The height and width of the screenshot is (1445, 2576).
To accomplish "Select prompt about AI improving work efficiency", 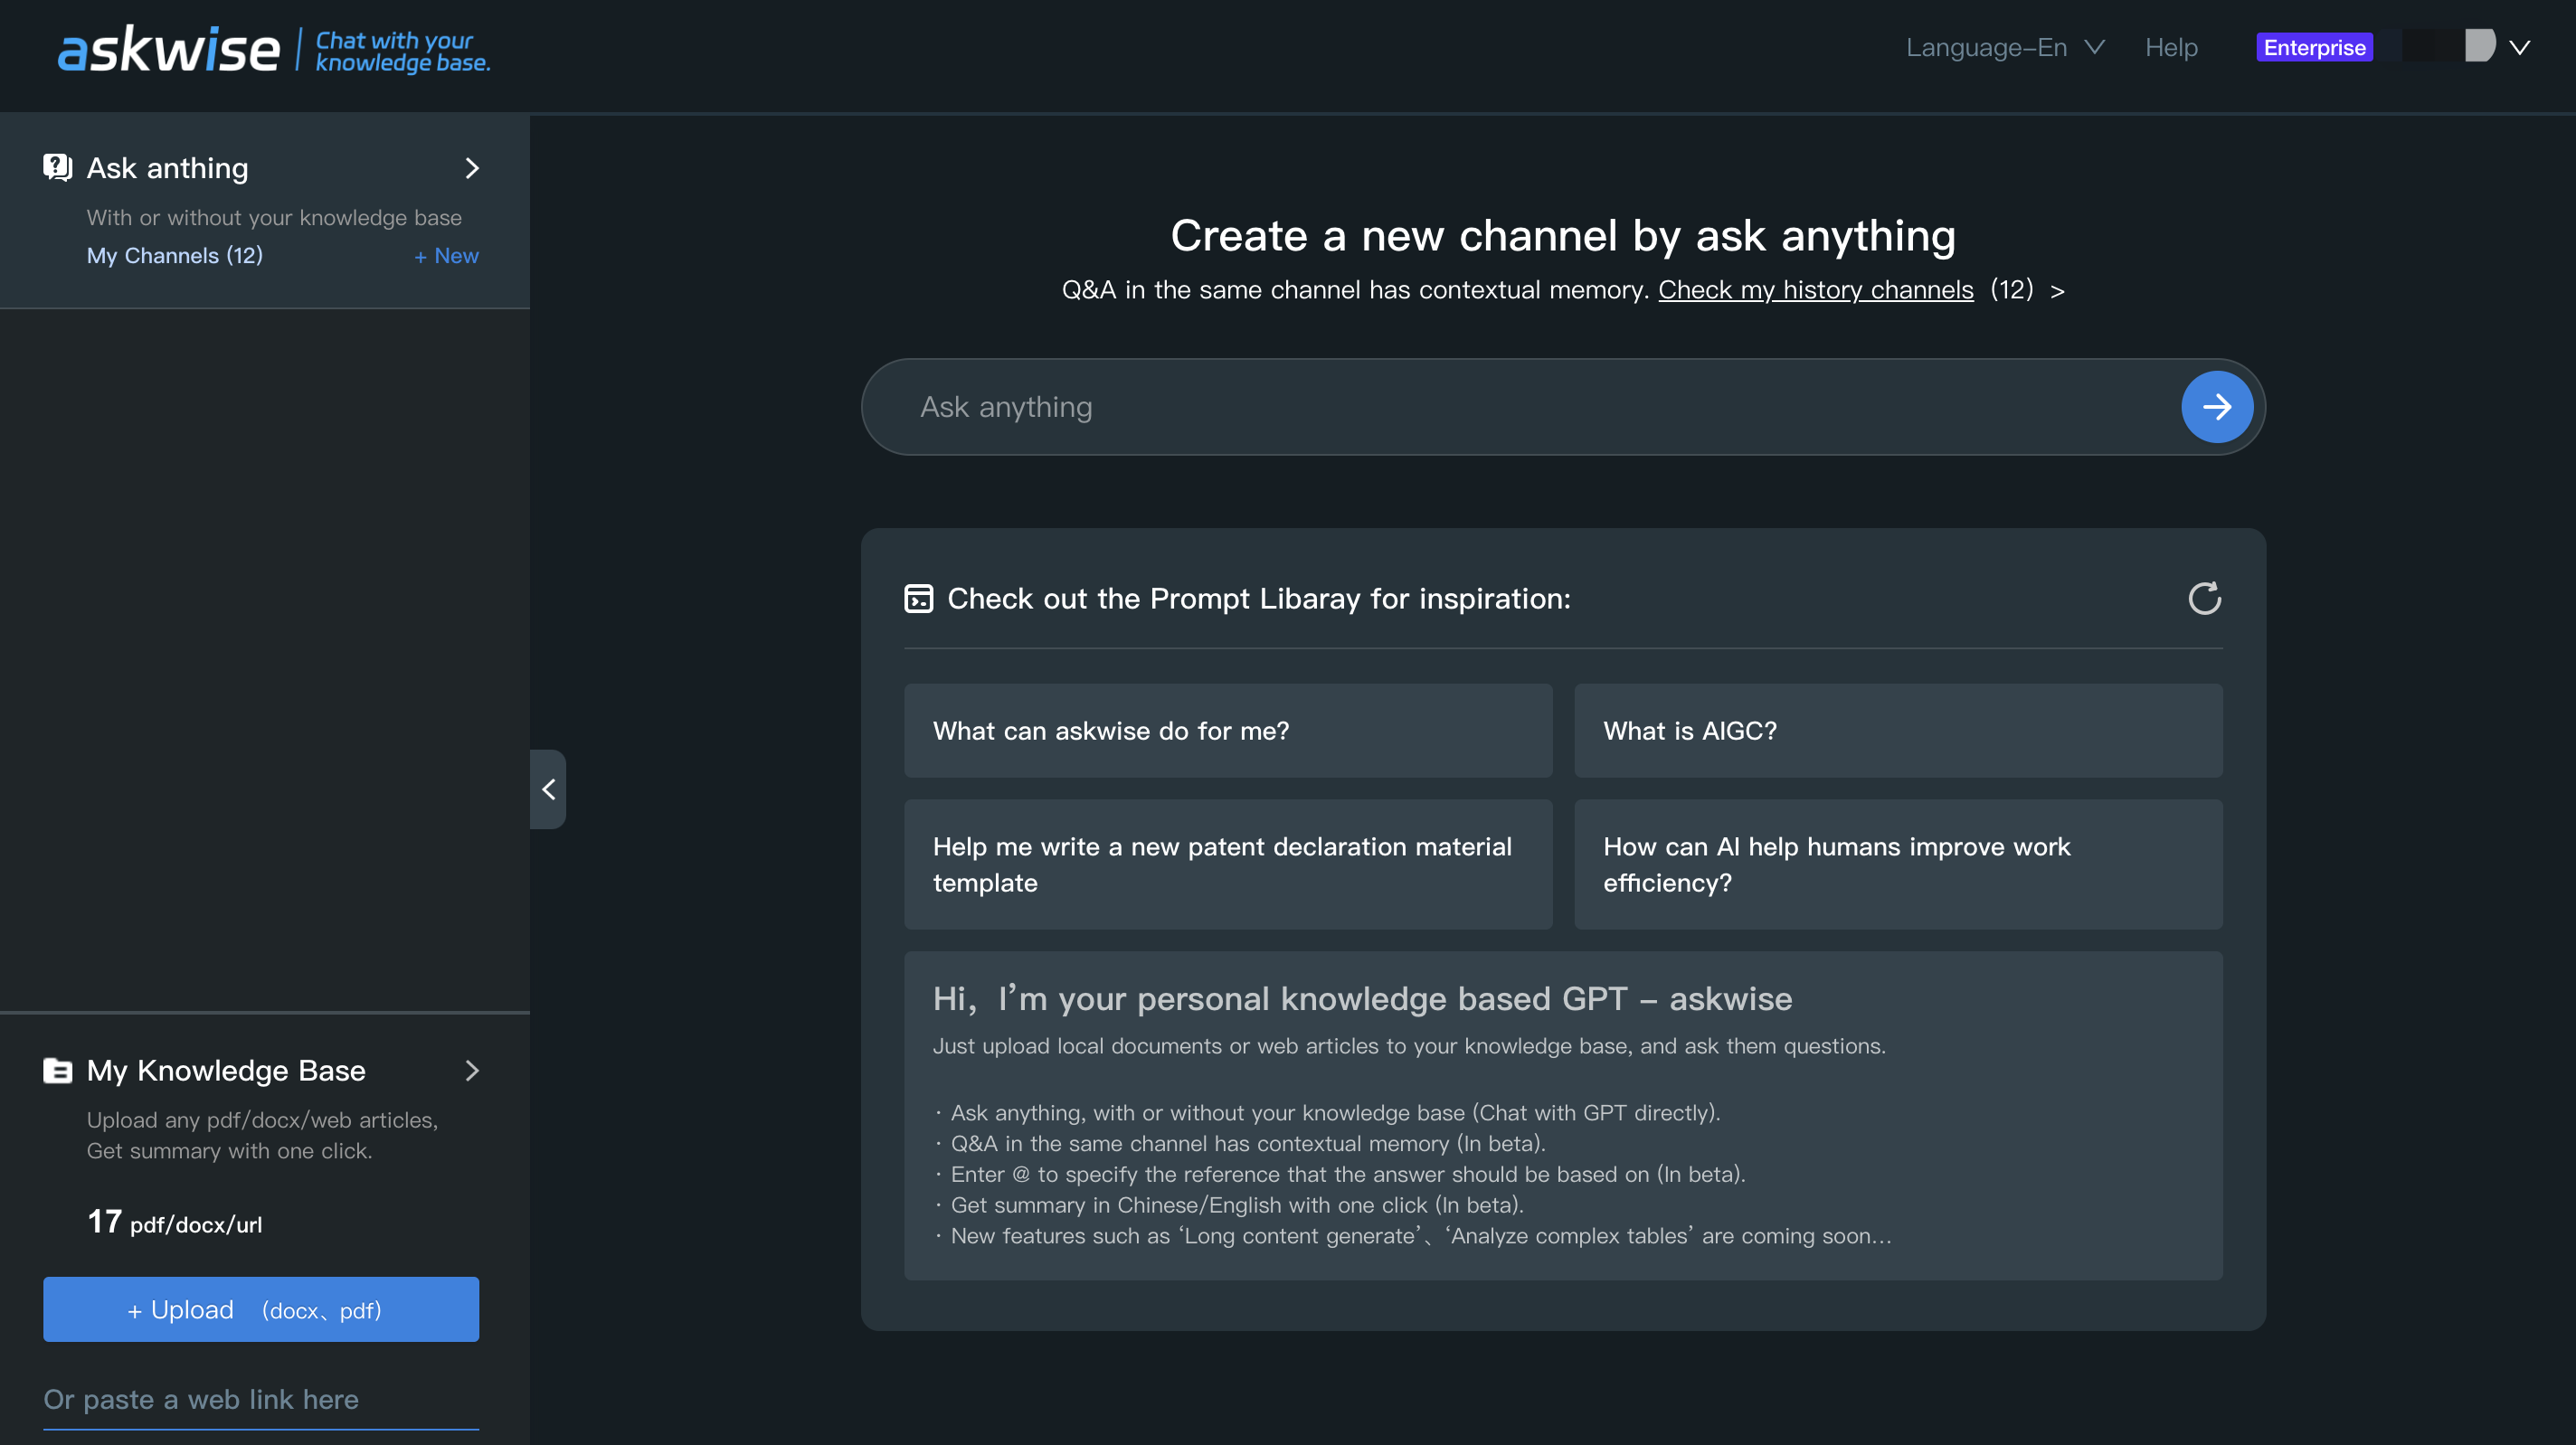I will coord(1898,864).
